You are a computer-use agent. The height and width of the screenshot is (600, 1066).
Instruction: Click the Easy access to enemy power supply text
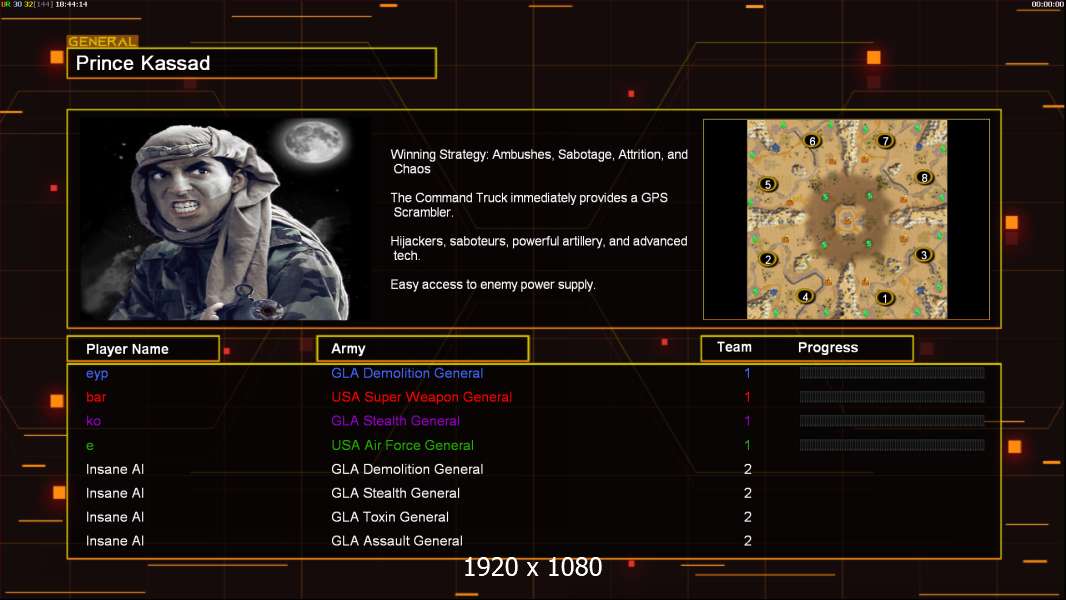[x=493, y=285]
